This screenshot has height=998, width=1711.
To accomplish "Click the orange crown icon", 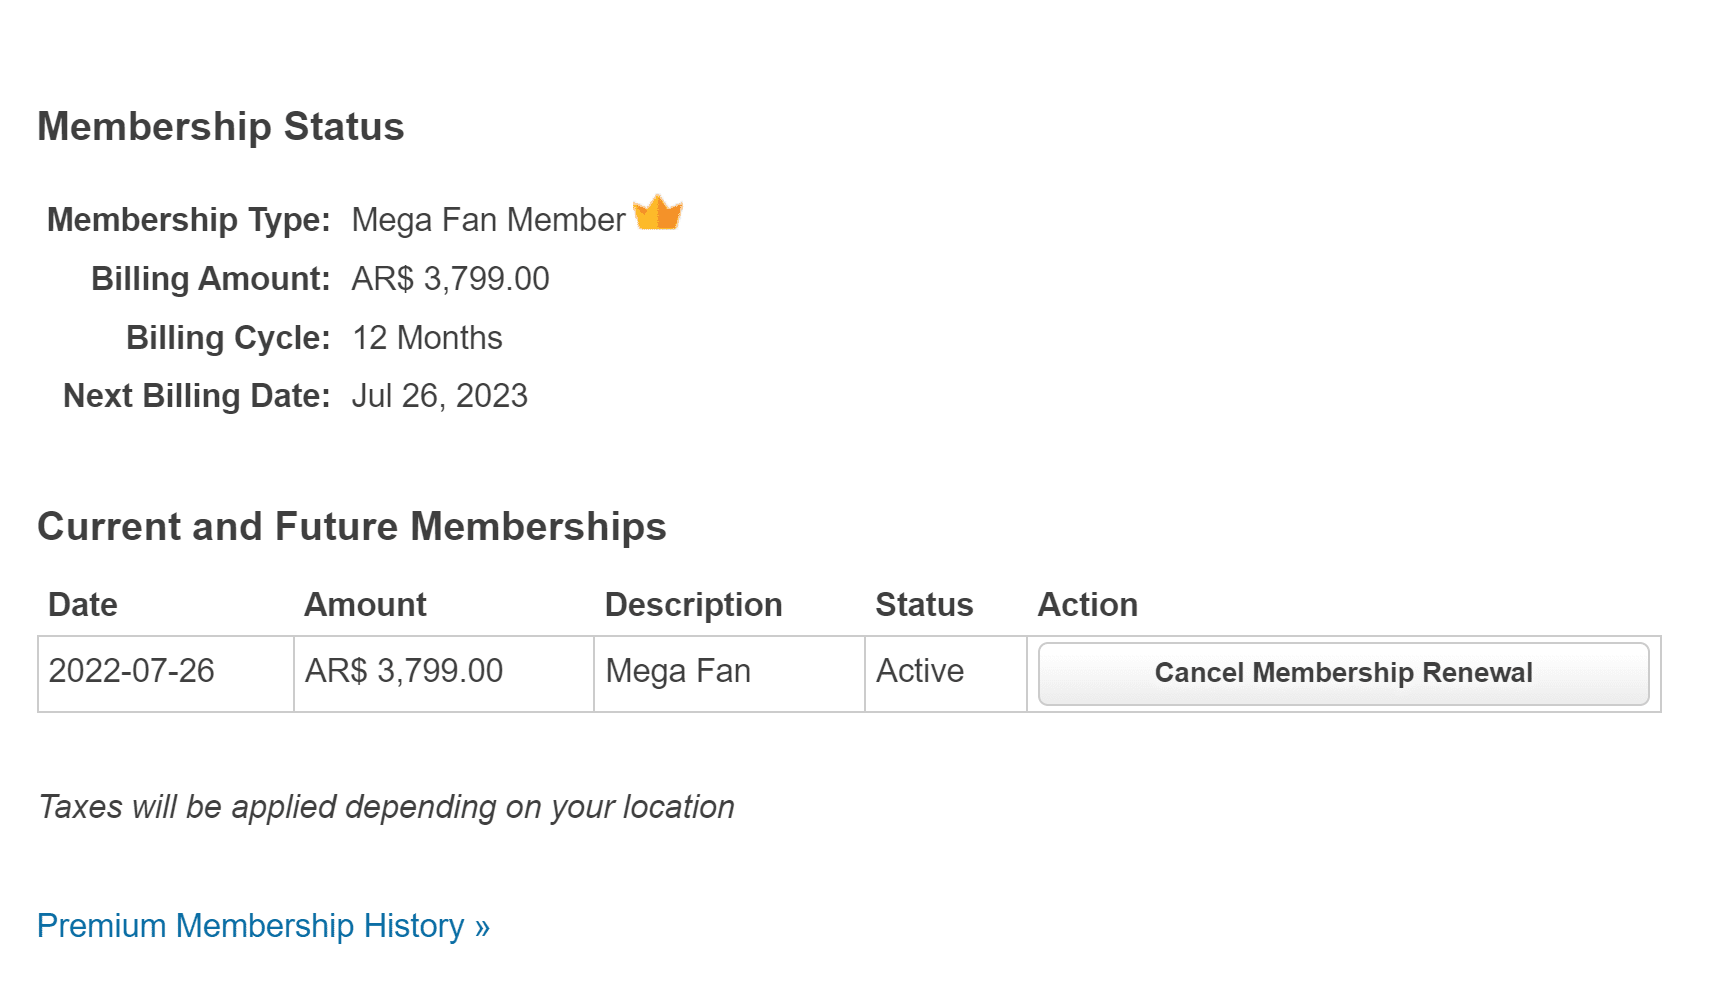I will pyautogui.click(x=657, y=213).
